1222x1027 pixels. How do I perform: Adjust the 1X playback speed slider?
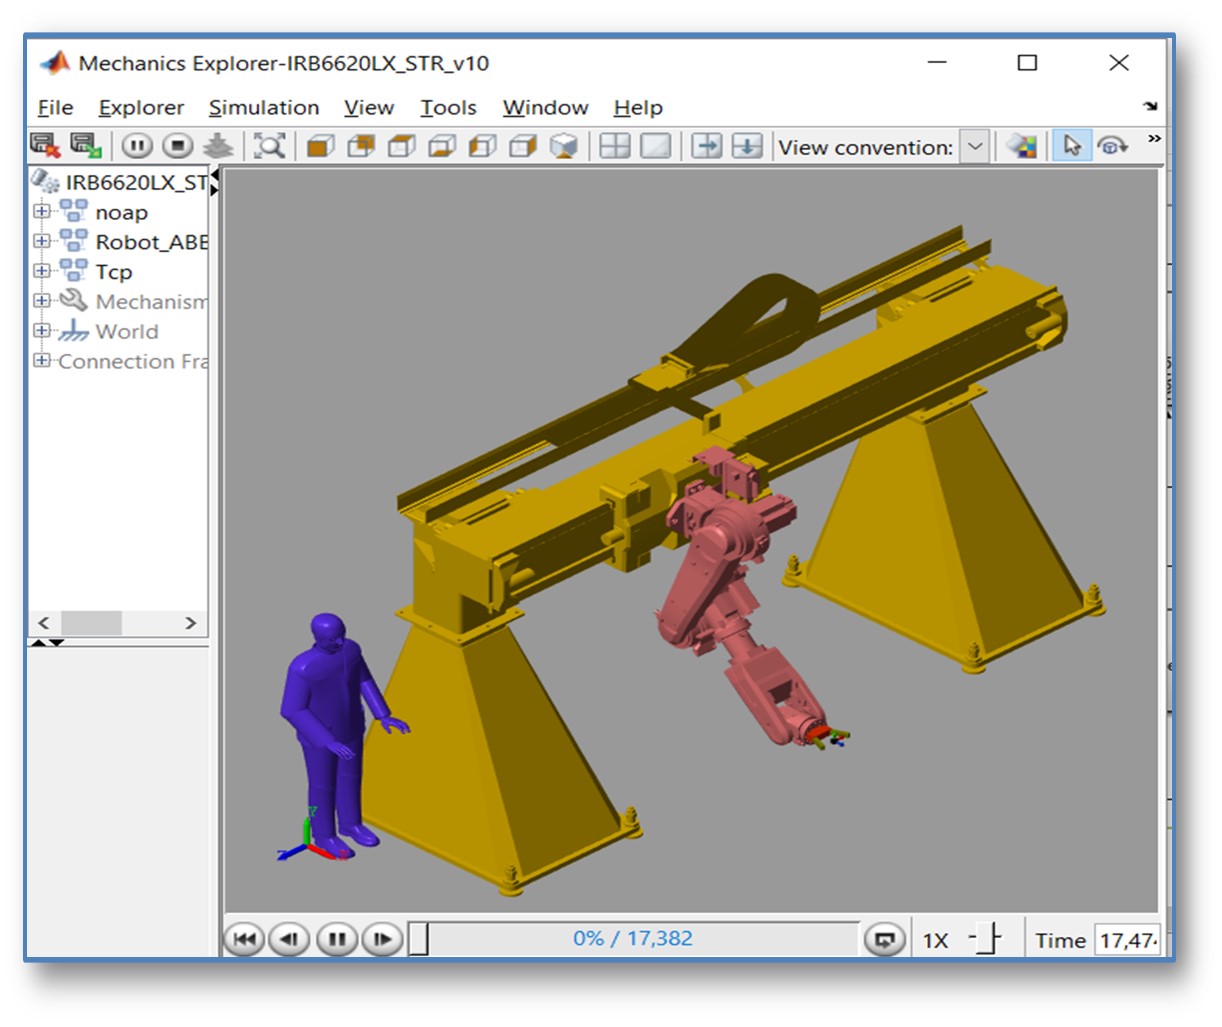985,939
